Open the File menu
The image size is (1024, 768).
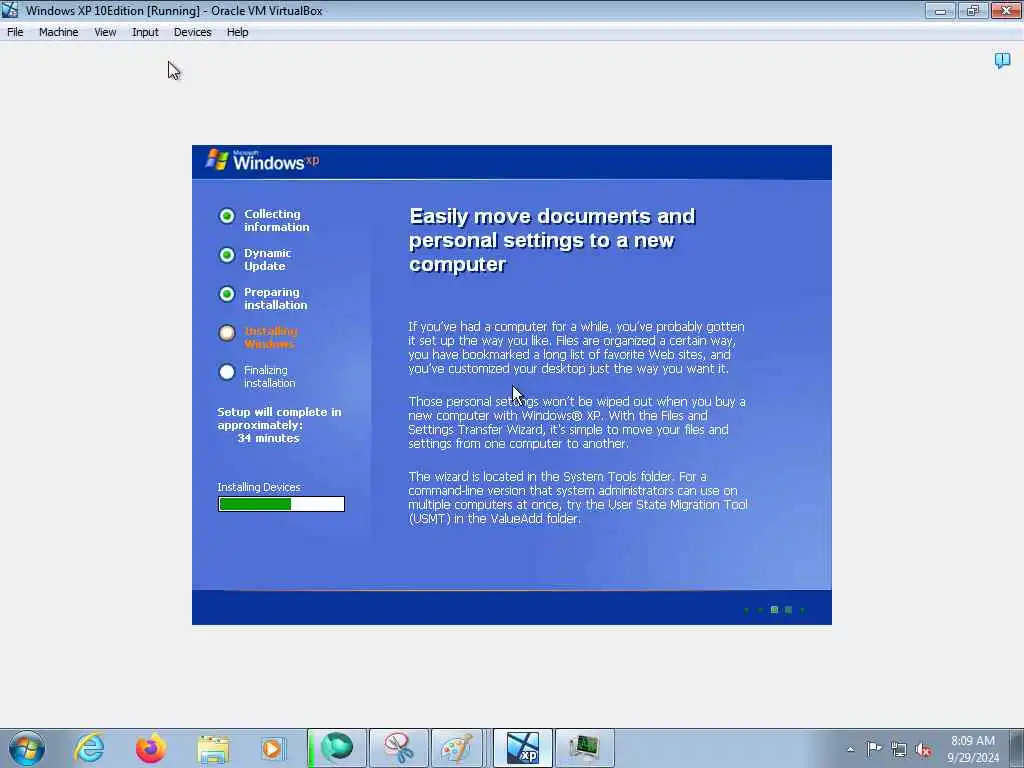point(15,32)
